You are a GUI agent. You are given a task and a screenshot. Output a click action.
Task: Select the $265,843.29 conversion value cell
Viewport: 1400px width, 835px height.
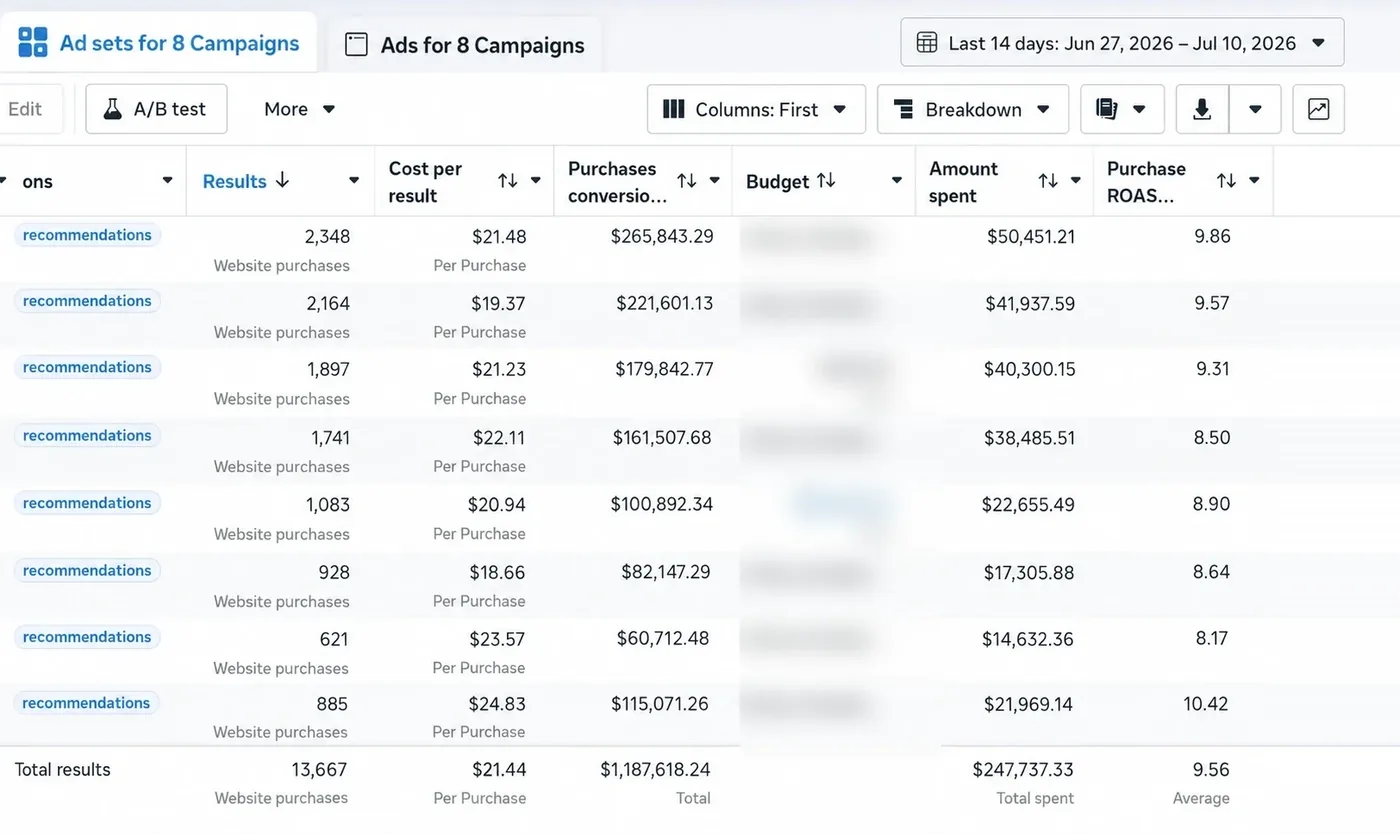(662, 237)
